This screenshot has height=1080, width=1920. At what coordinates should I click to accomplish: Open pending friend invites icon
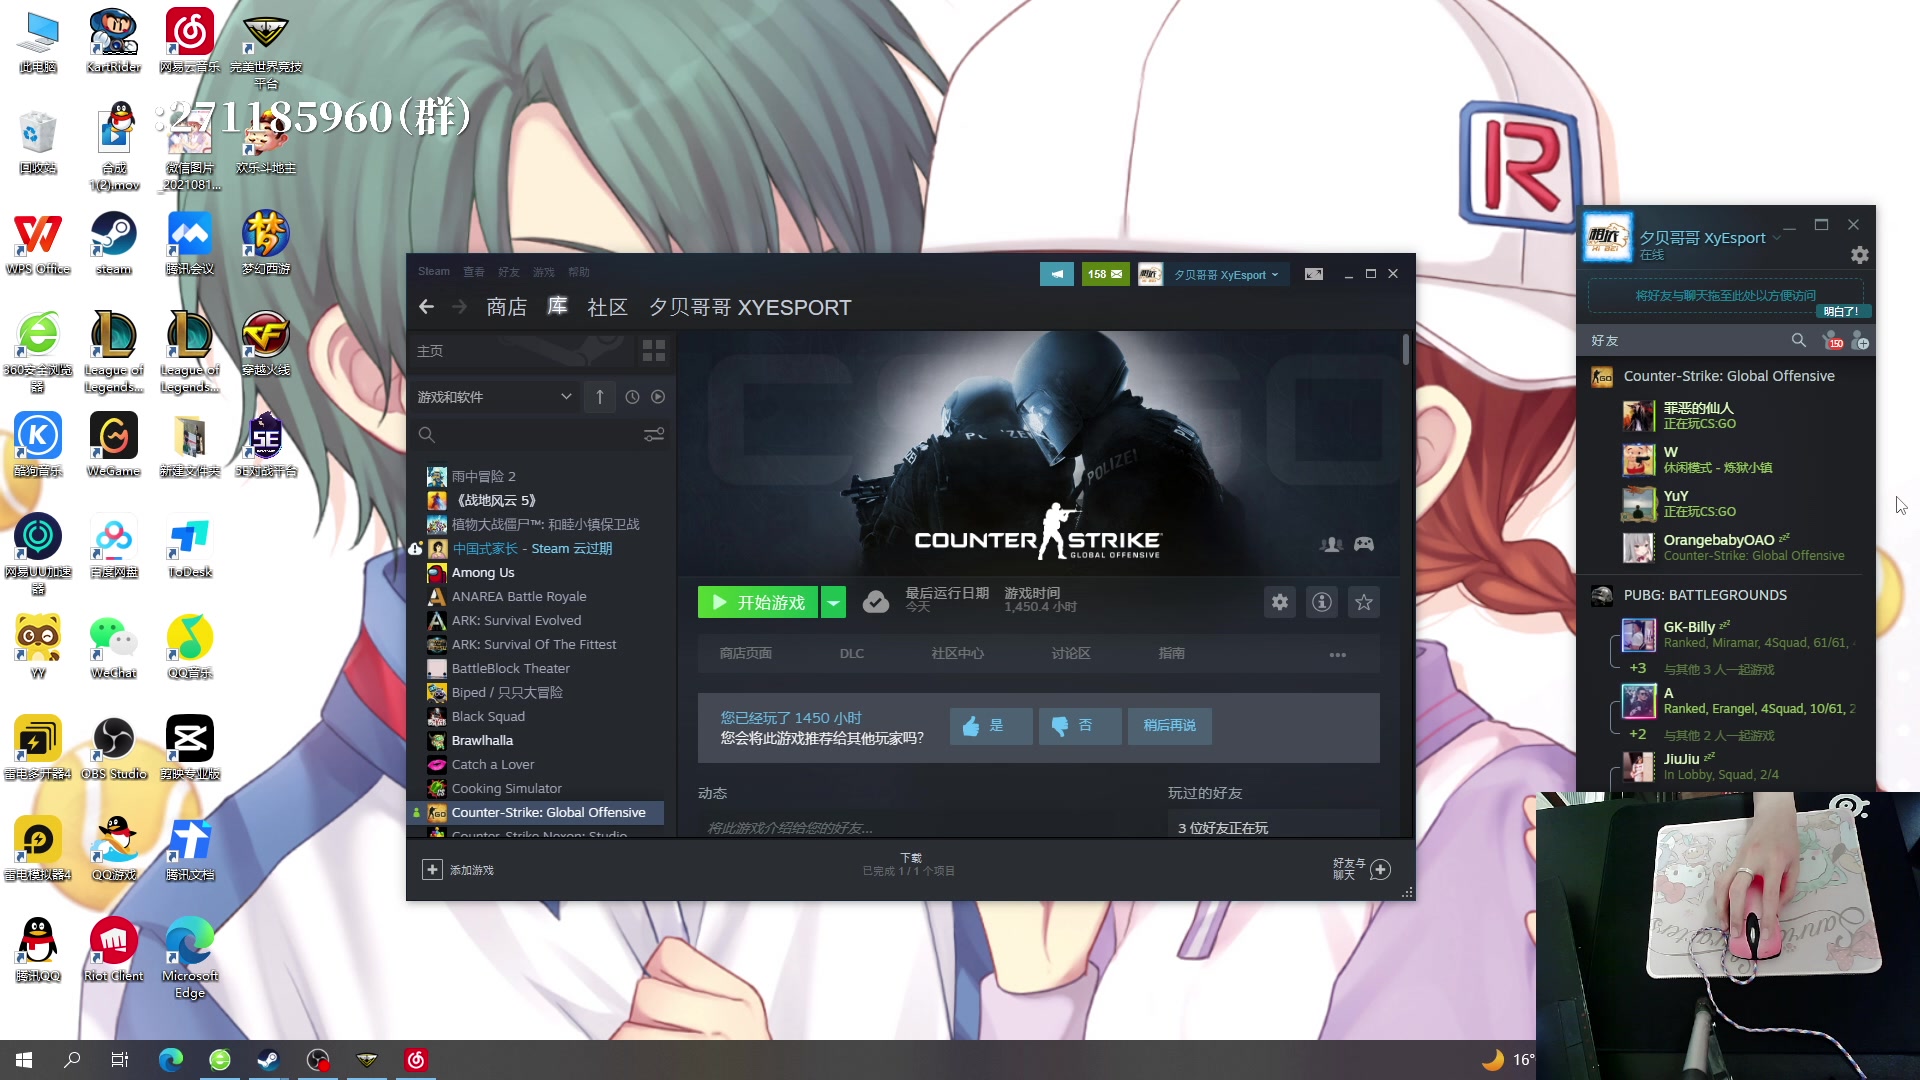(1832, 341)
